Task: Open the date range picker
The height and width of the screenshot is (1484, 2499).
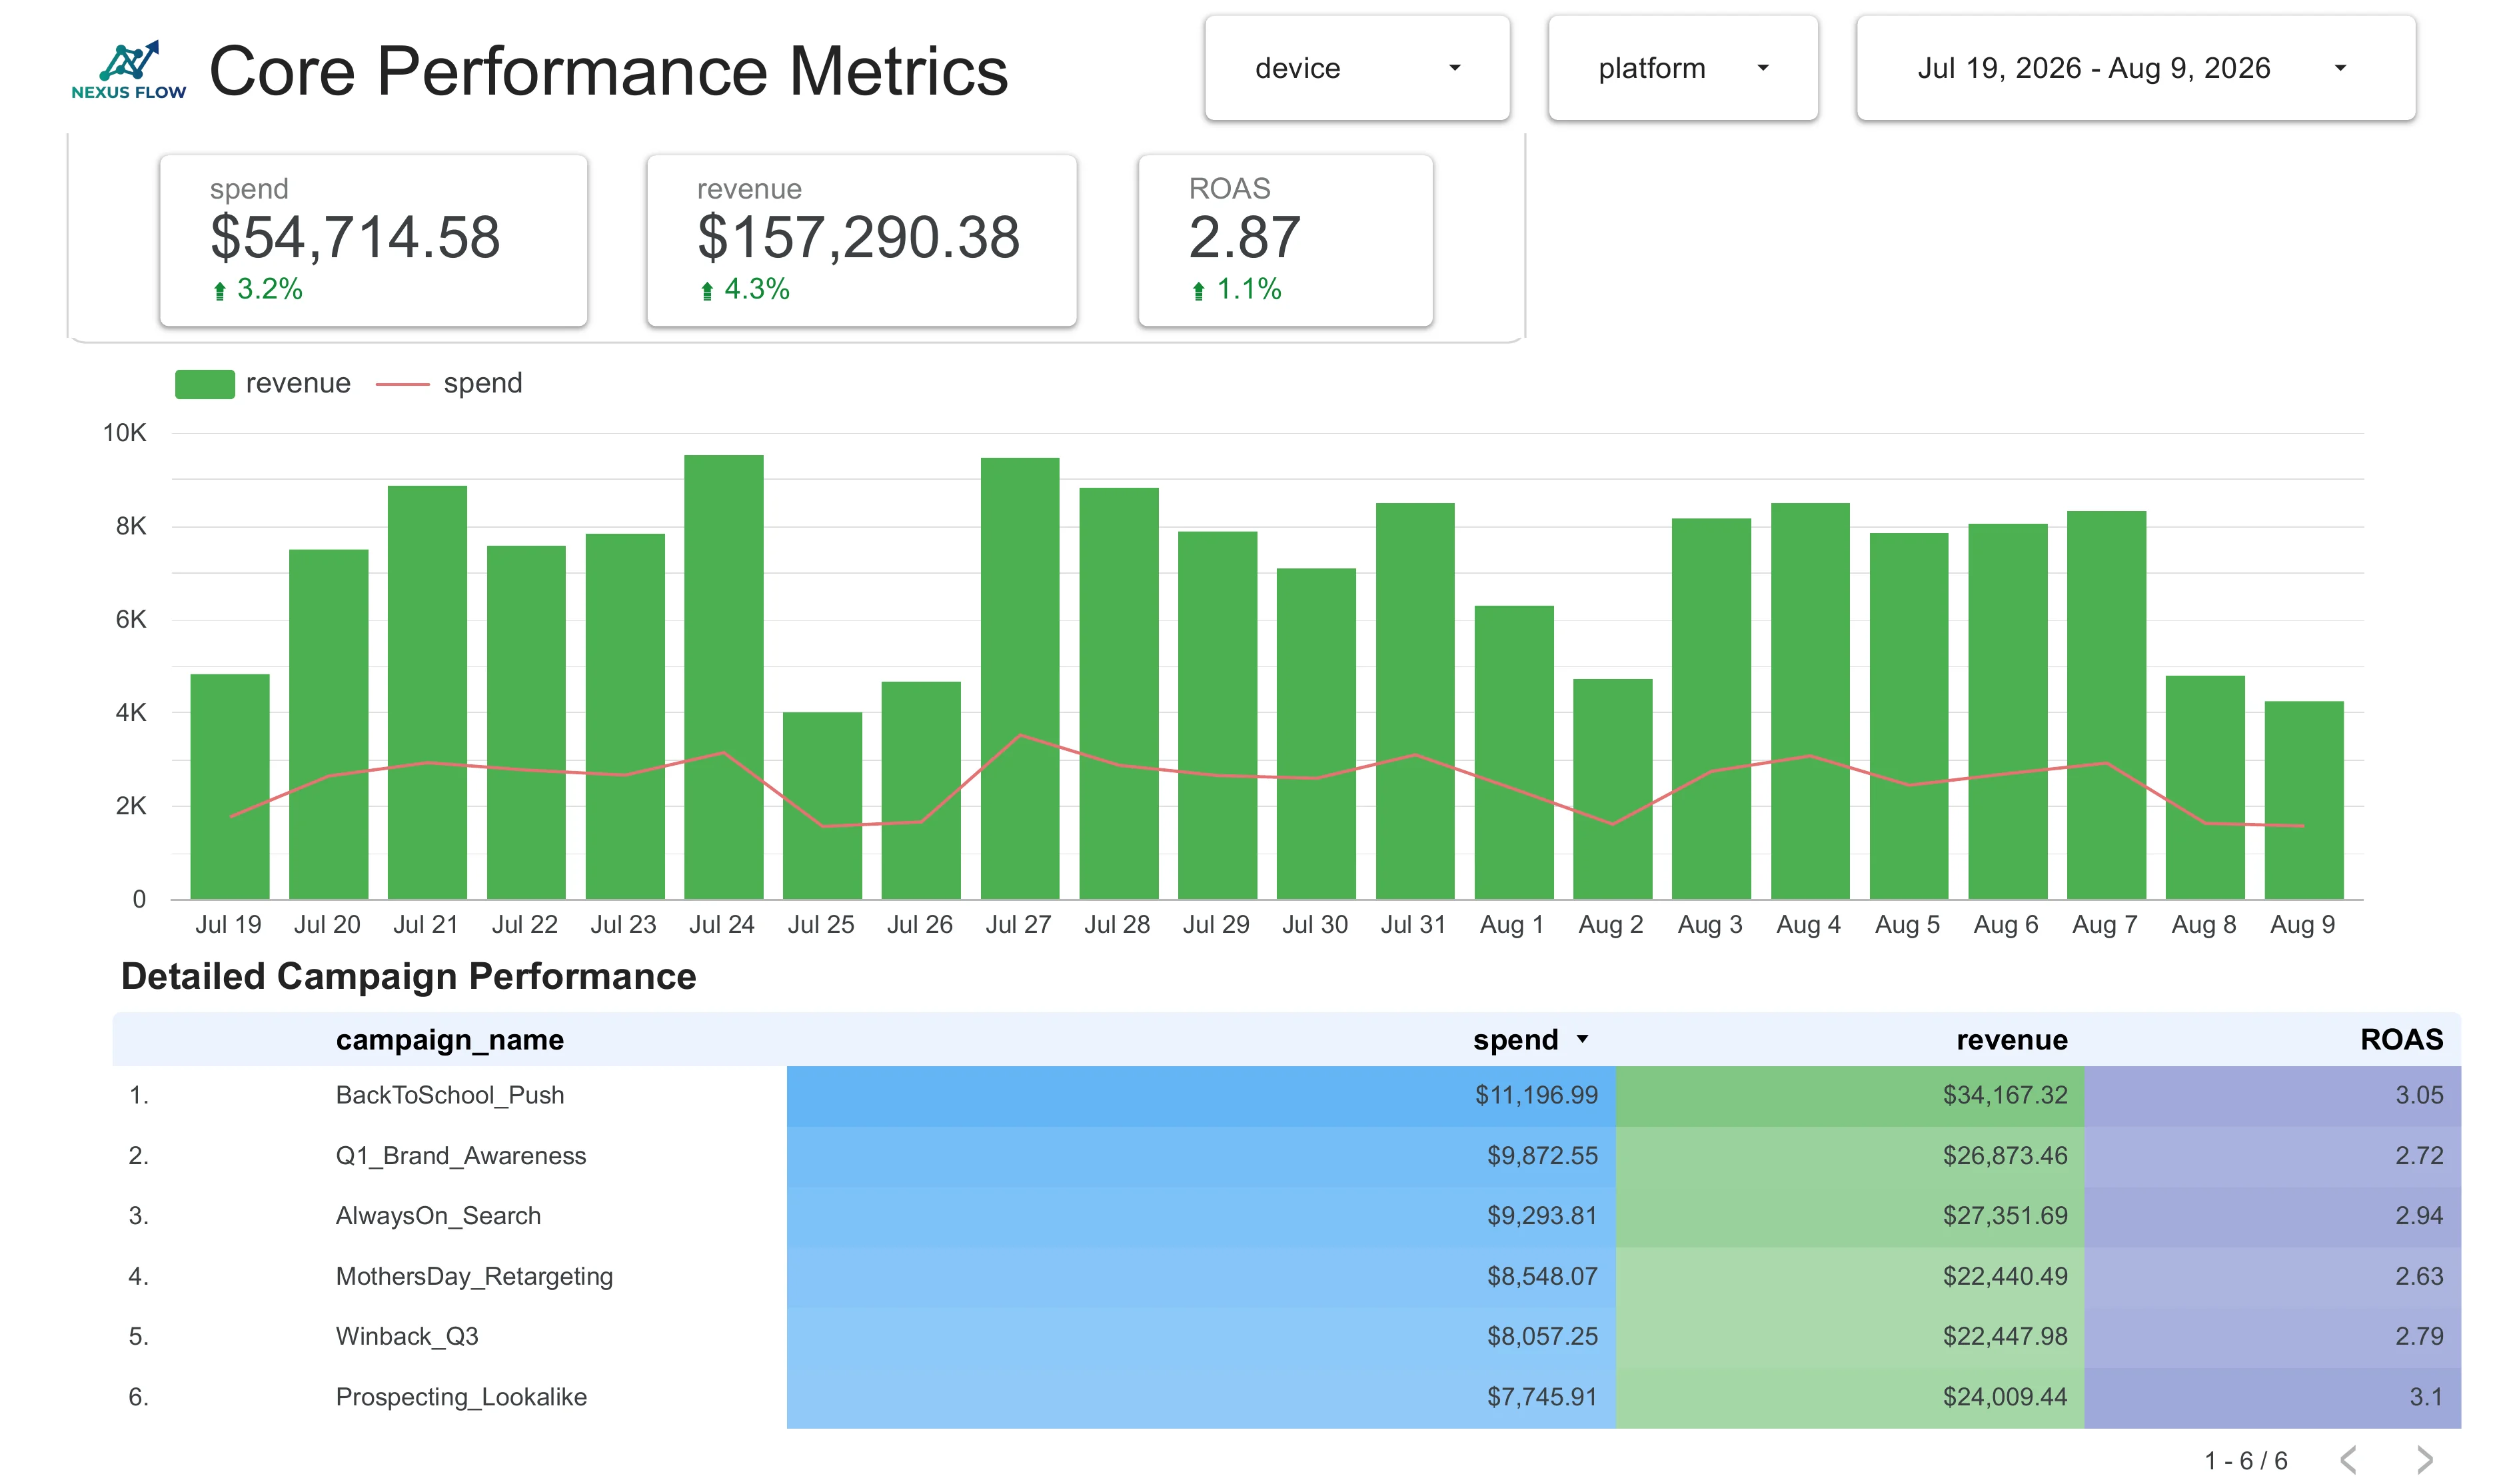Action: coord(2135,68)
